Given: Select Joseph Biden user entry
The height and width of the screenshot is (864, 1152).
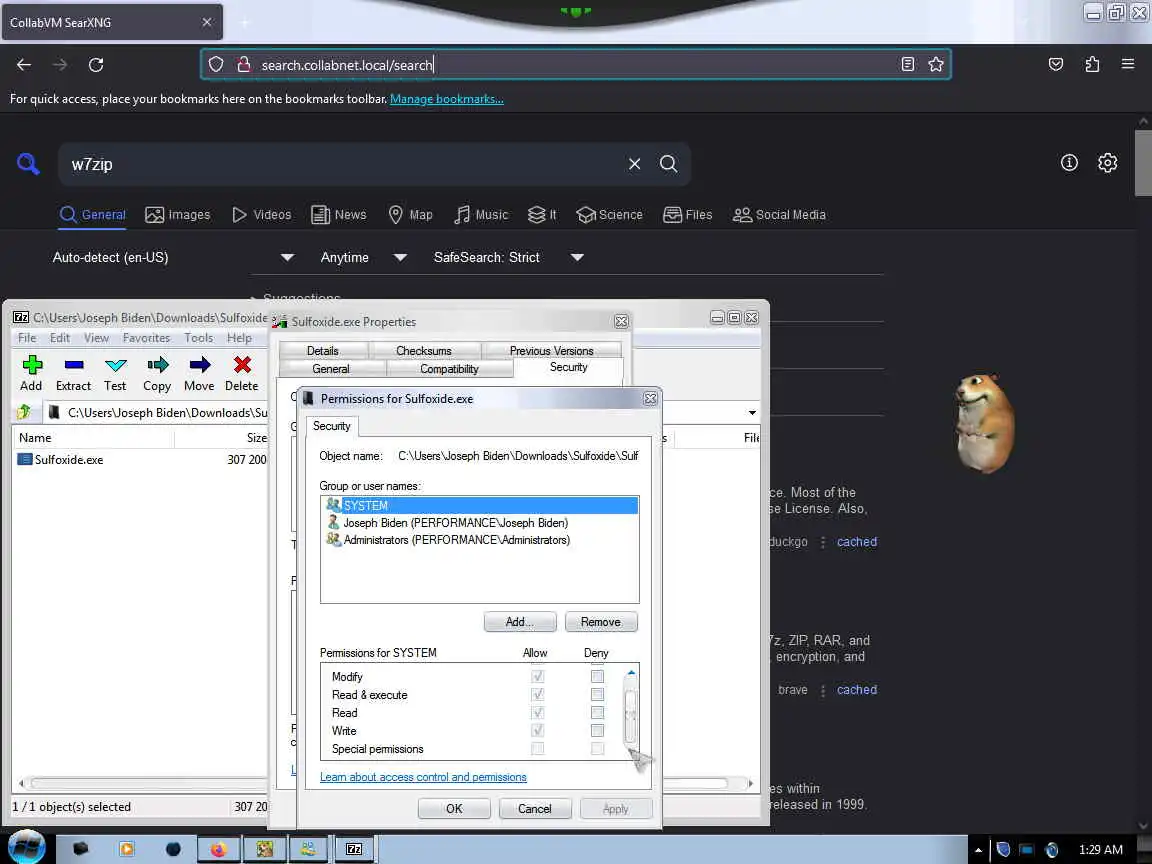Looking at the screenshot, I should pos(456,523).
